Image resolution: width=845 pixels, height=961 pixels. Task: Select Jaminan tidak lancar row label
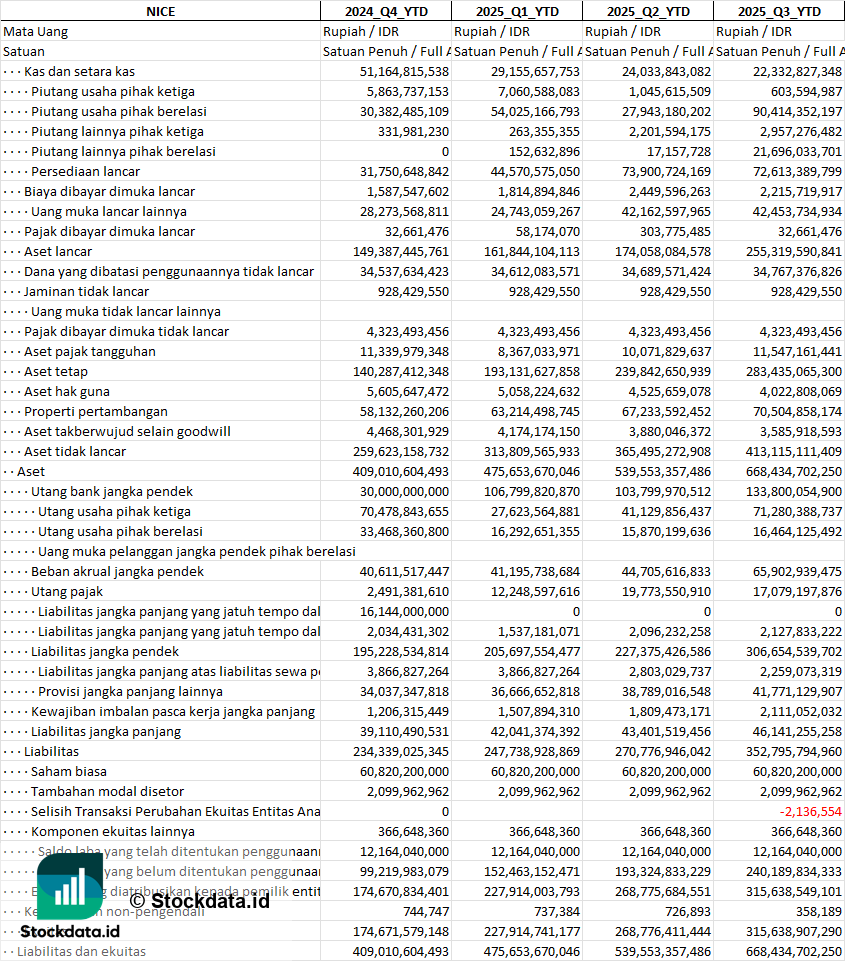[86, 292]
